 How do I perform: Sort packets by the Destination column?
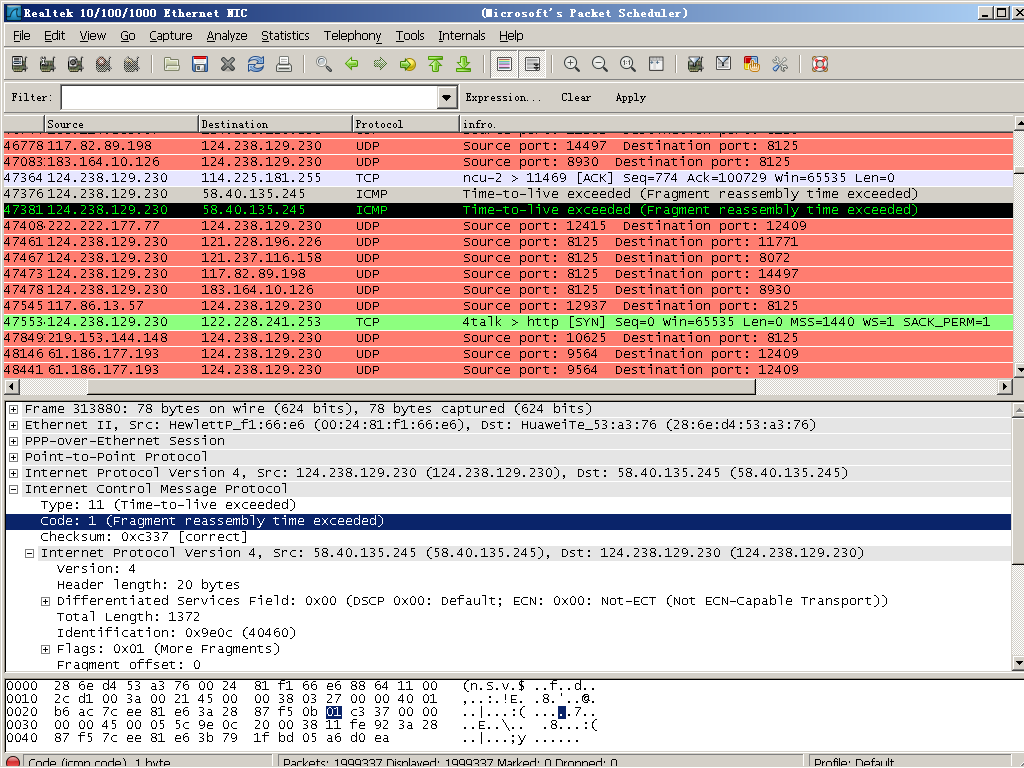275,124
